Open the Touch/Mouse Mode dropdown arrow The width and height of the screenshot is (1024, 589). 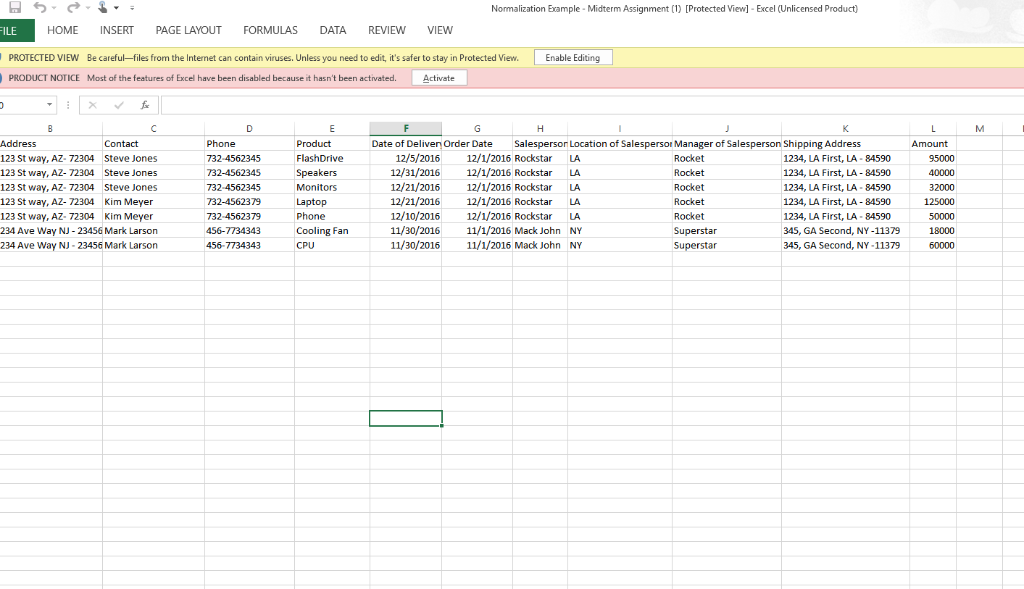pos(116,8)
